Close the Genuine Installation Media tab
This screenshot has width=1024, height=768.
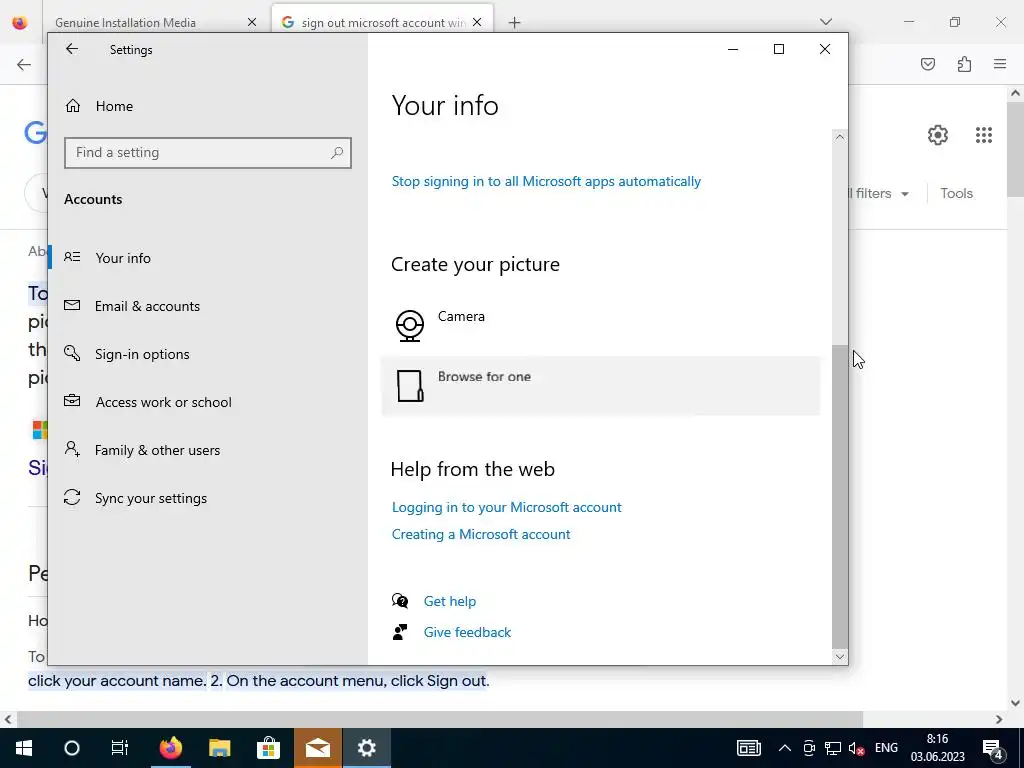[x=252, y=22]
